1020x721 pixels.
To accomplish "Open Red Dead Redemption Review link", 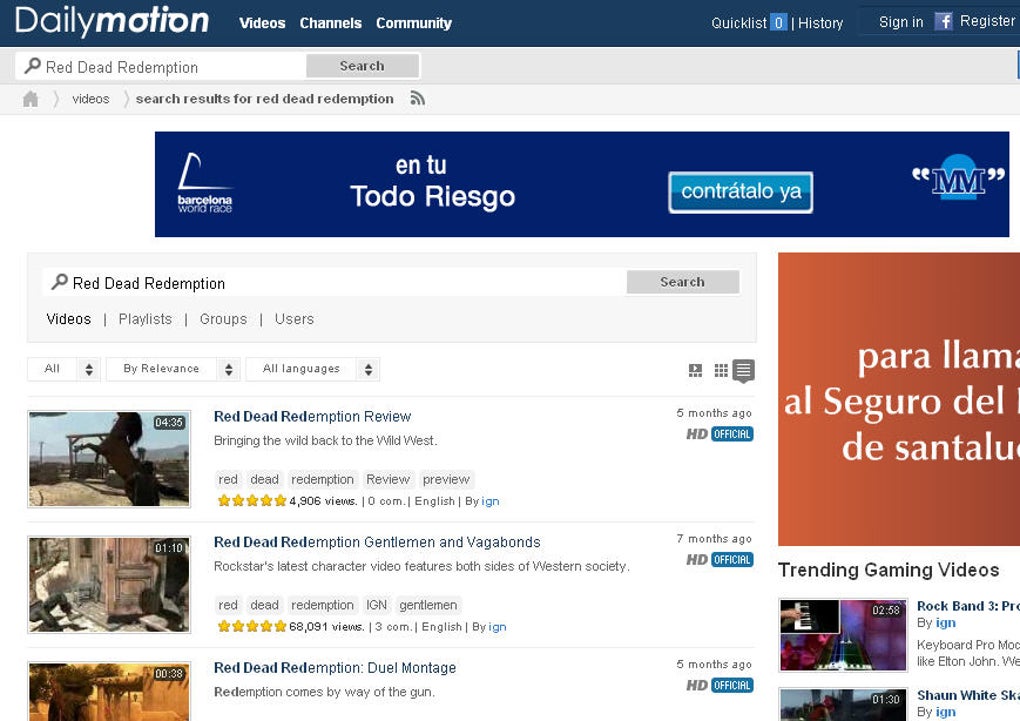I will pos(312,416).
